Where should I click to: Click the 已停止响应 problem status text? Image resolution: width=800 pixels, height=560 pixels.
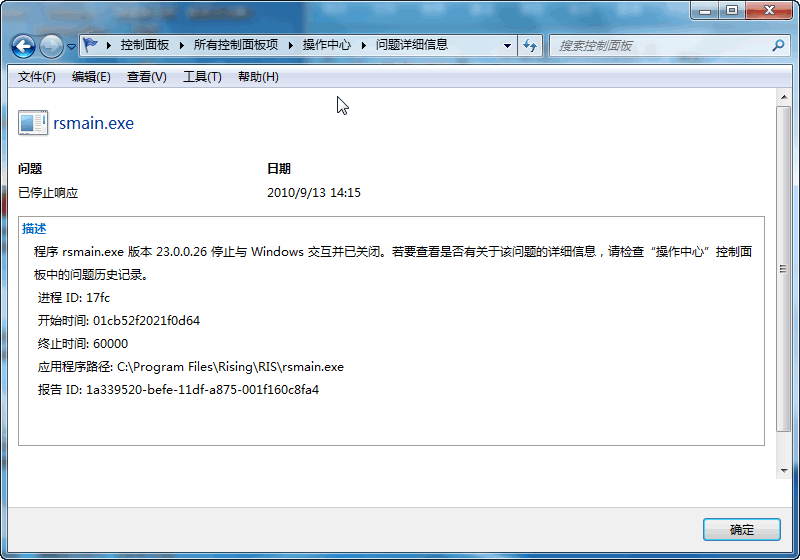point(48,193)
